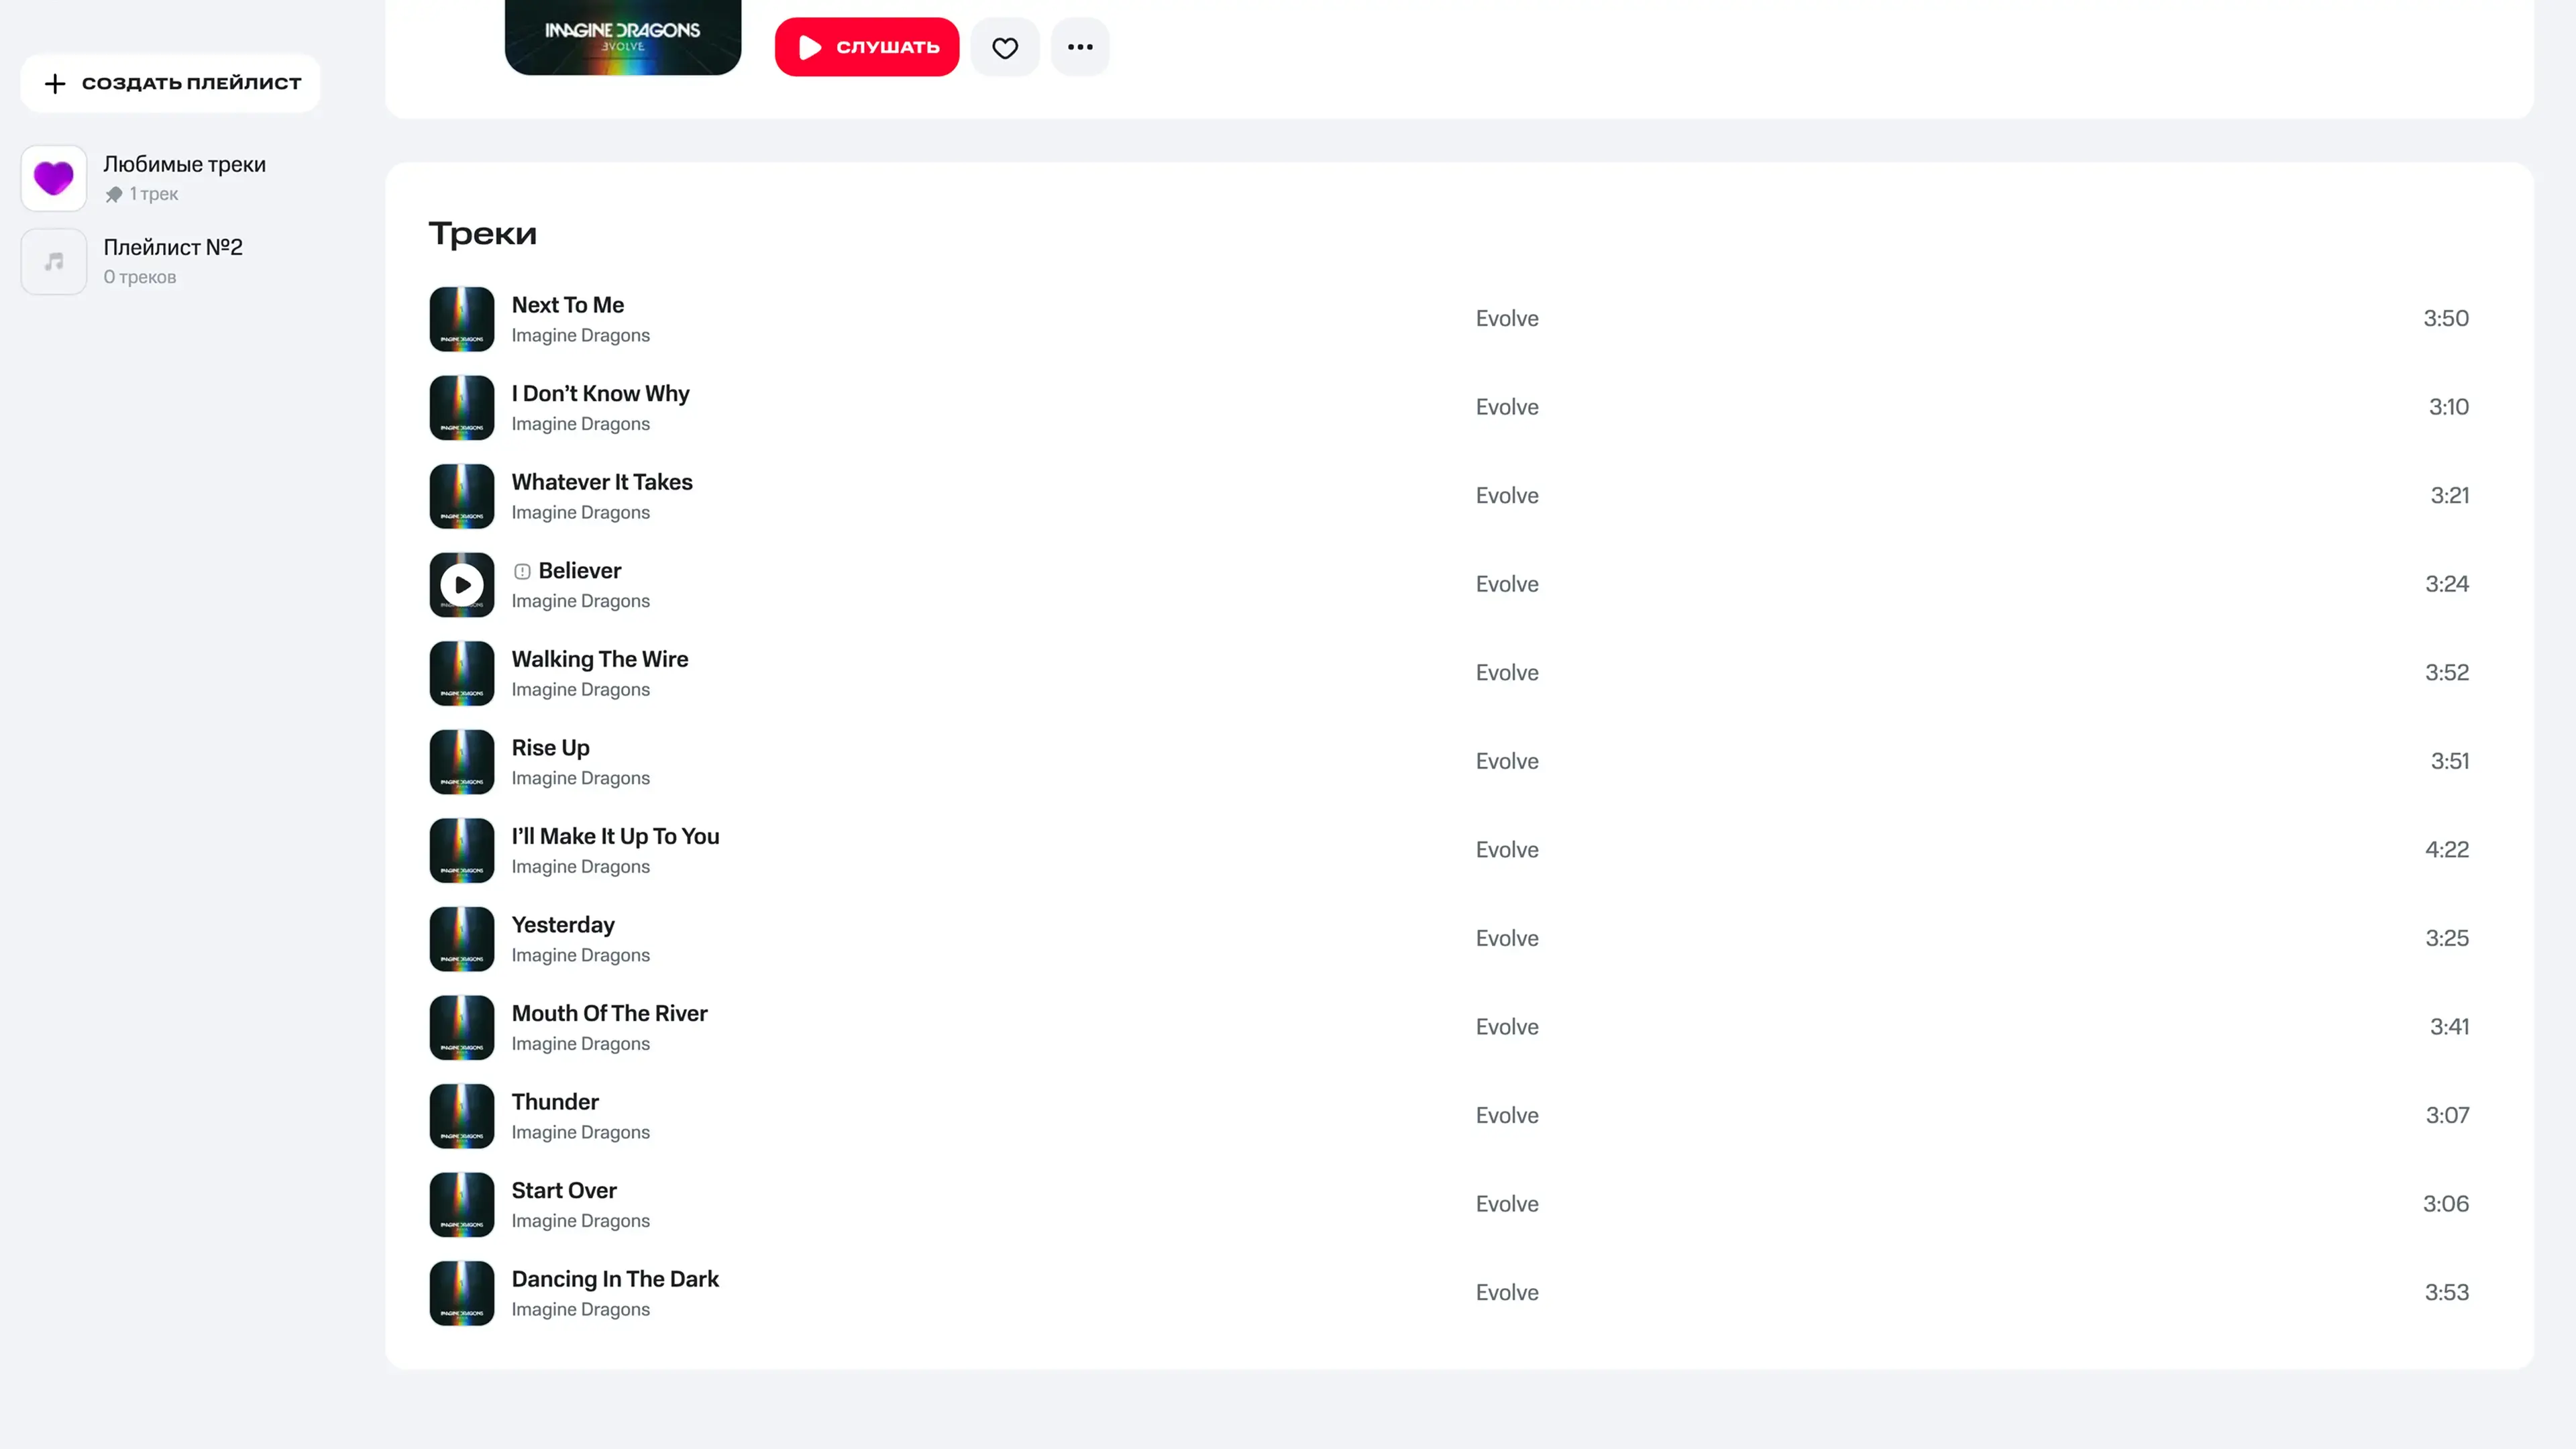
Task: Click the Dancing In The Dark cover
Action: pyautogui.click(x=462, y=1293)
